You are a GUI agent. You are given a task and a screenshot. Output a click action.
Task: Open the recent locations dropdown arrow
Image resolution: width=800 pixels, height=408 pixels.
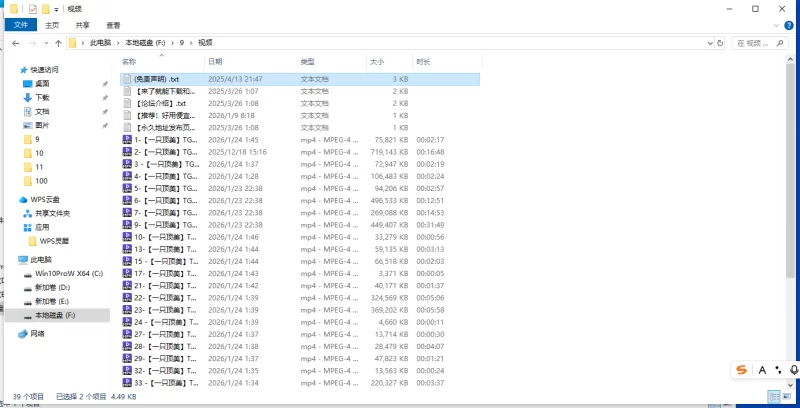(x=46, y=43)
